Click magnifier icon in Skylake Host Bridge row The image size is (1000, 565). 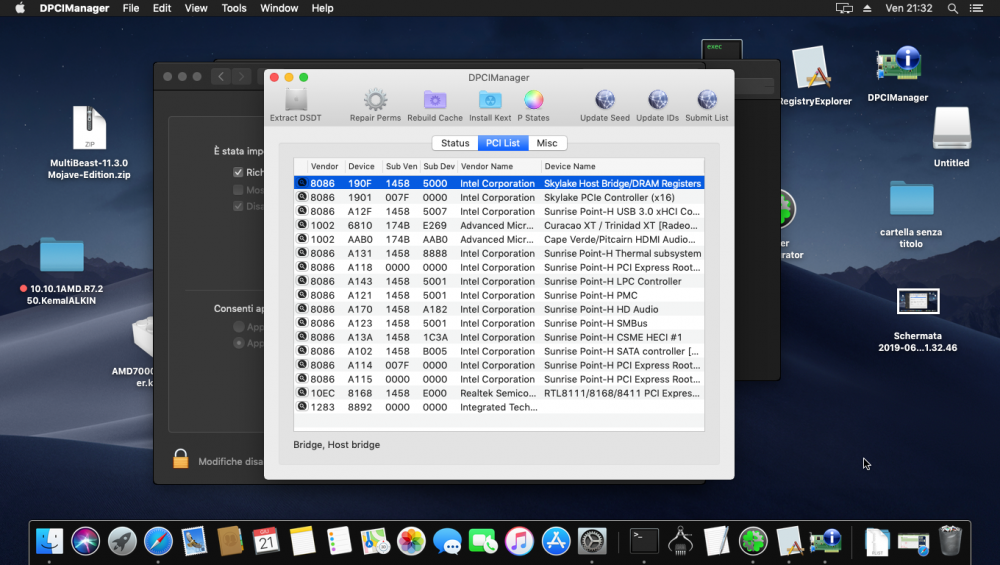pos(302,183)
